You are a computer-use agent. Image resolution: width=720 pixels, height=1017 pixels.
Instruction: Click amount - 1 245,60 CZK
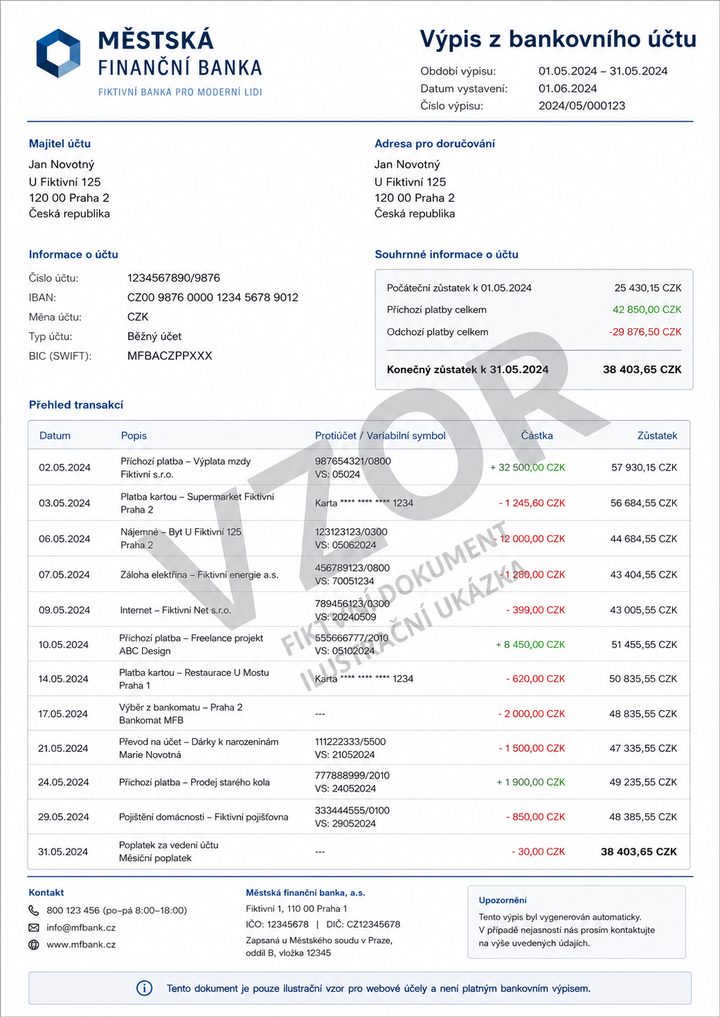532,503
